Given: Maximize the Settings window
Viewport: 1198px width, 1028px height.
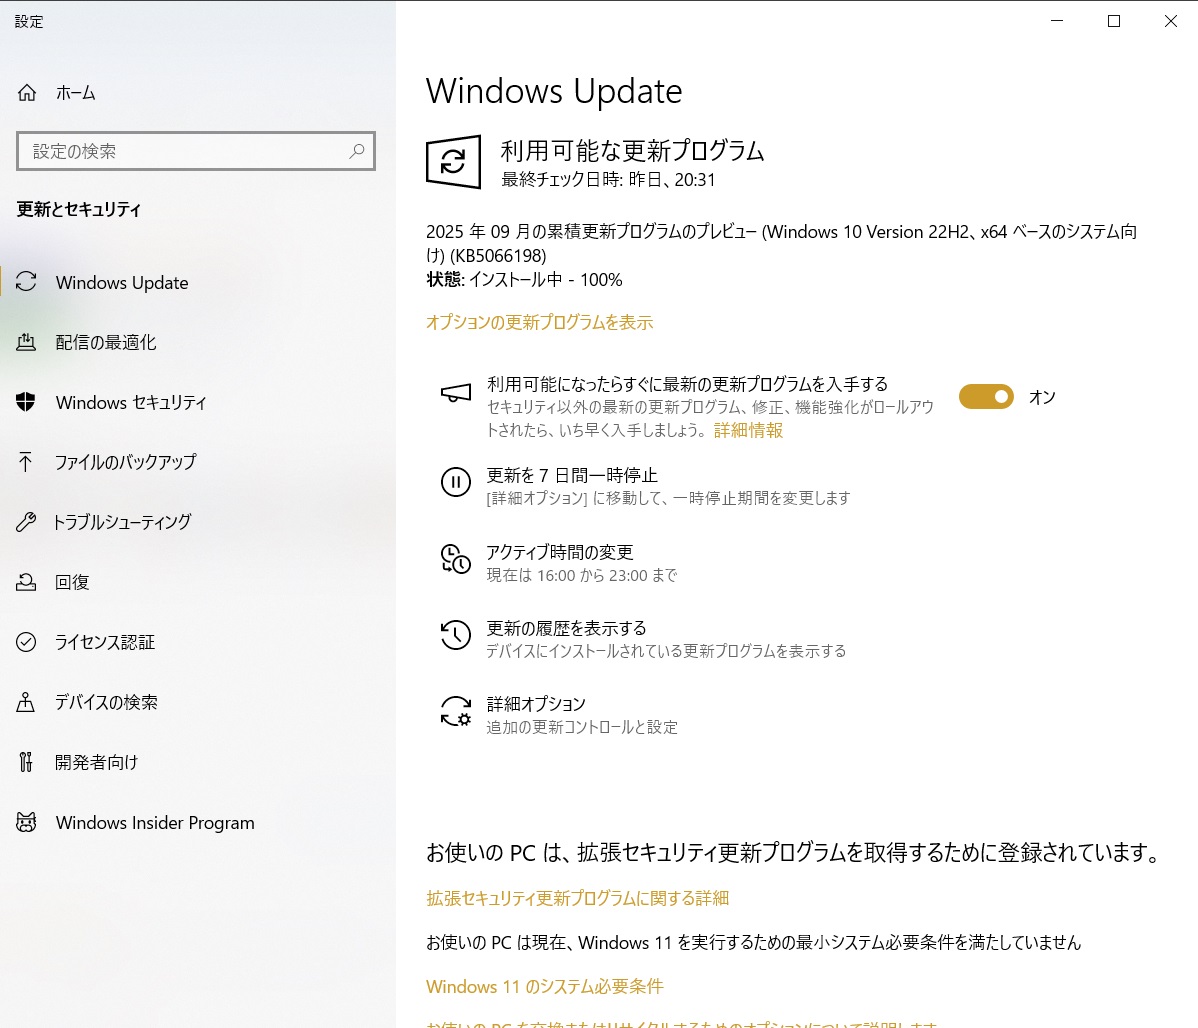Looking at the screenshot, I should [1113, 21].
